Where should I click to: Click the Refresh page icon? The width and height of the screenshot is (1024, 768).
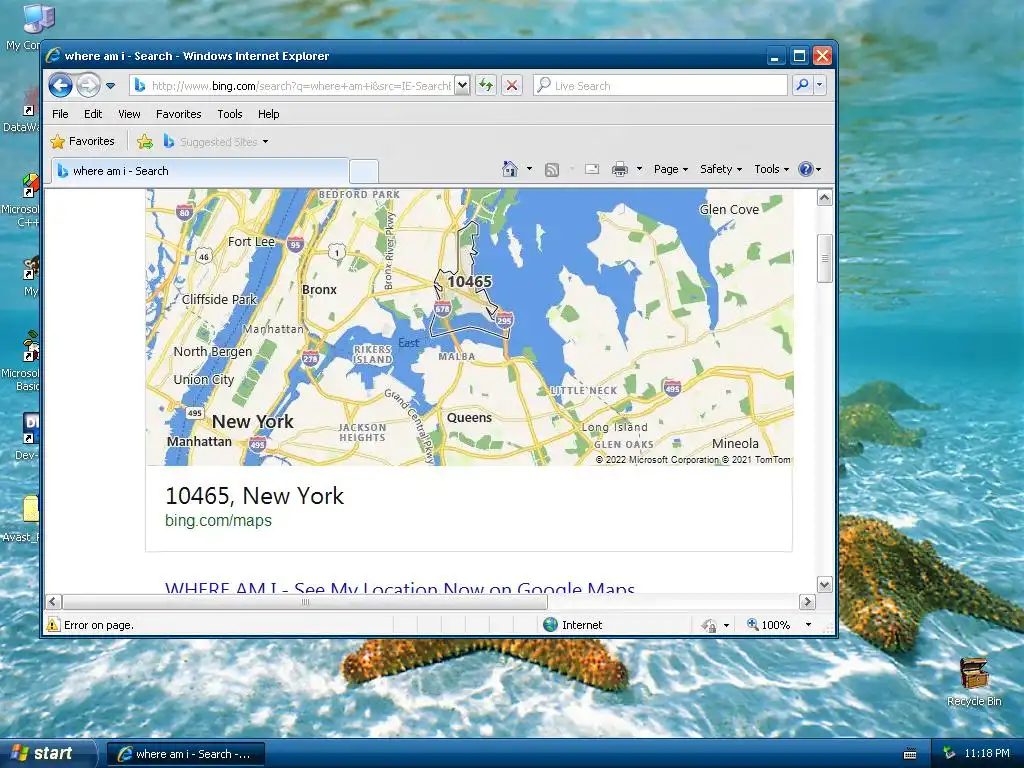pos(485,86)
